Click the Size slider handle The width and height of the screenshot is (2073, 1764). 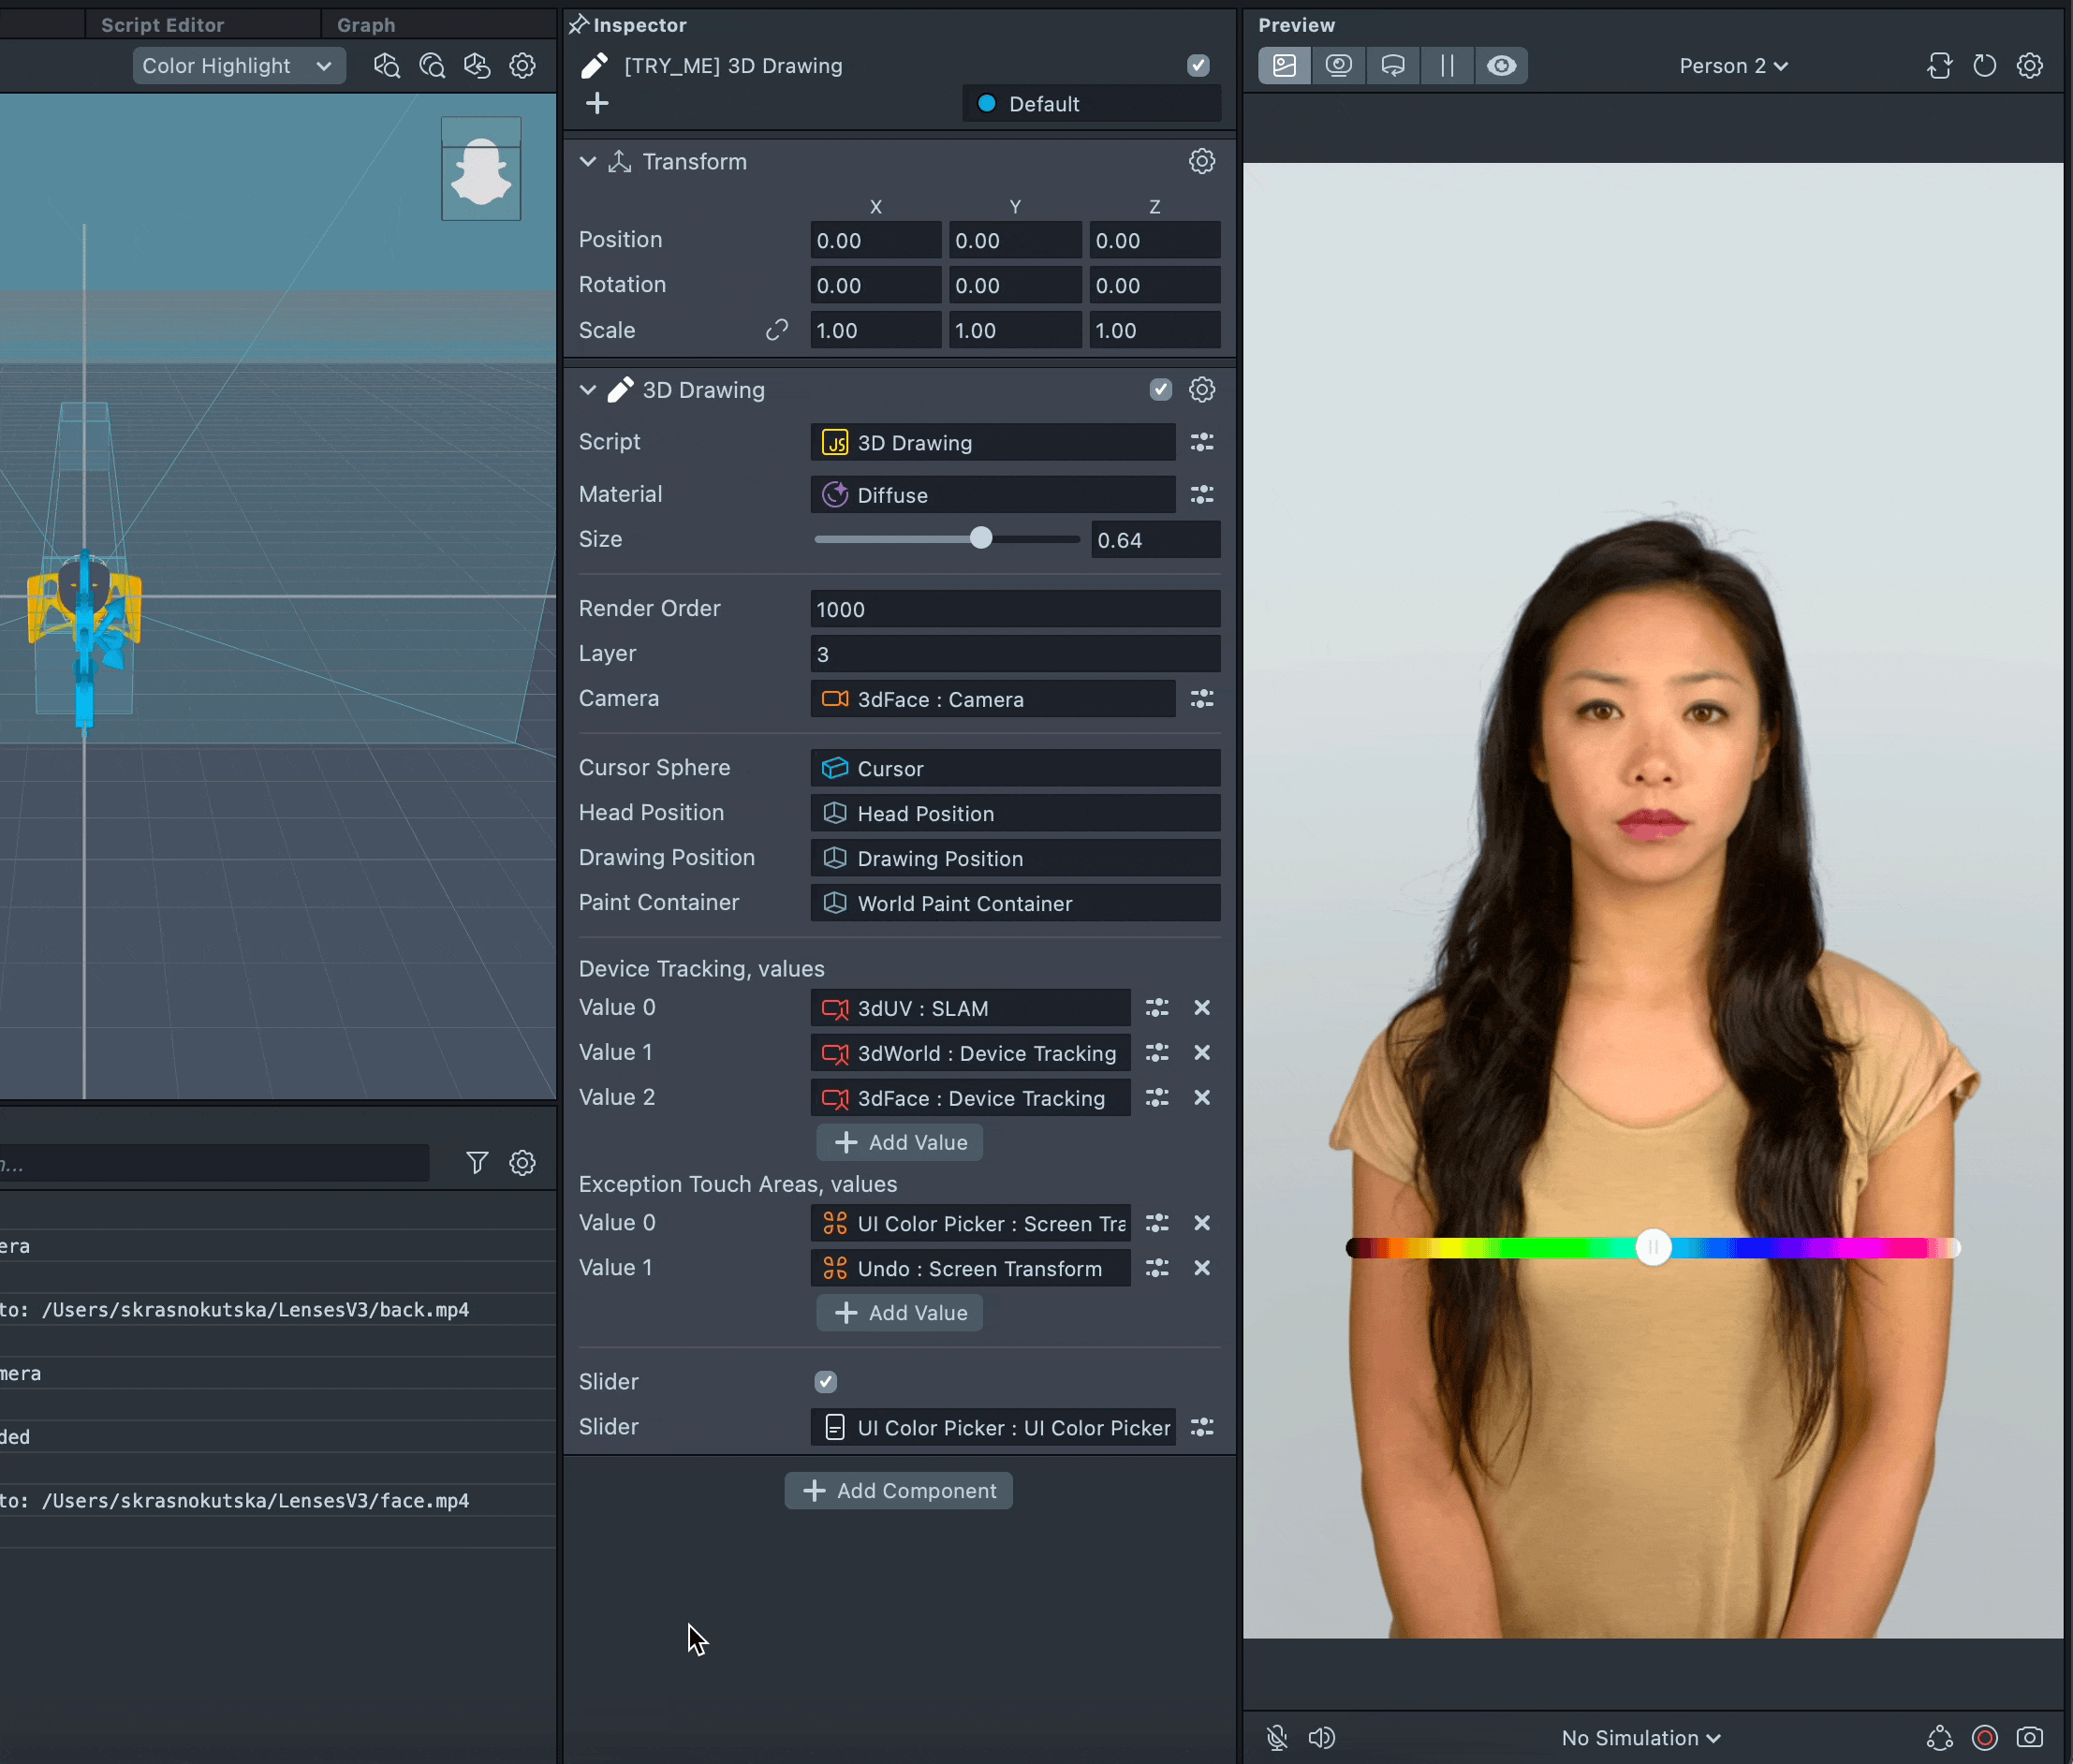[981, 539]
